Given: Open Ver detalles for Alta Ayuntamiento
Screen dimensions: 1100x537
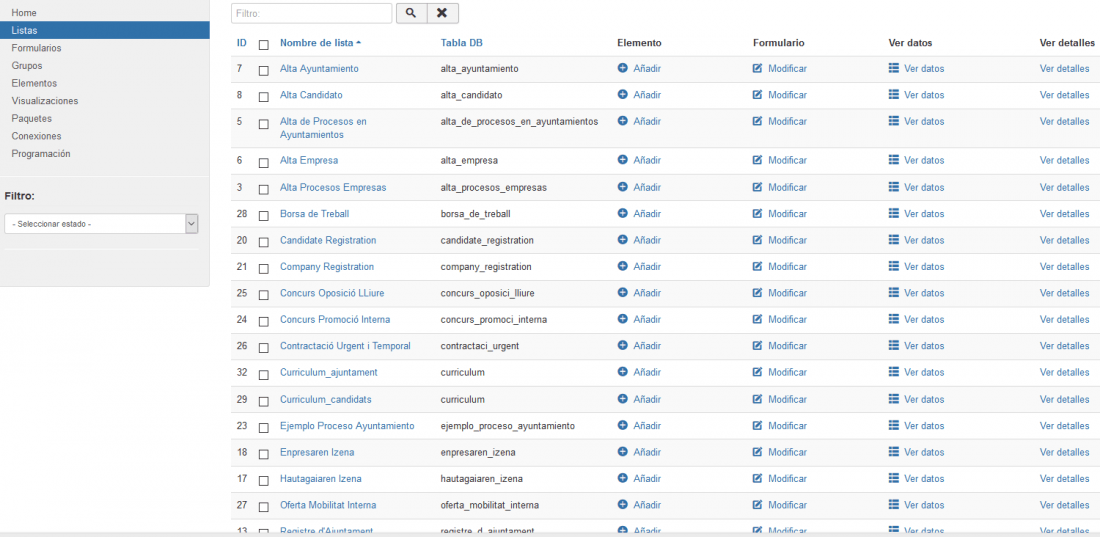Looking at the screenshot, I should 1064,69.
